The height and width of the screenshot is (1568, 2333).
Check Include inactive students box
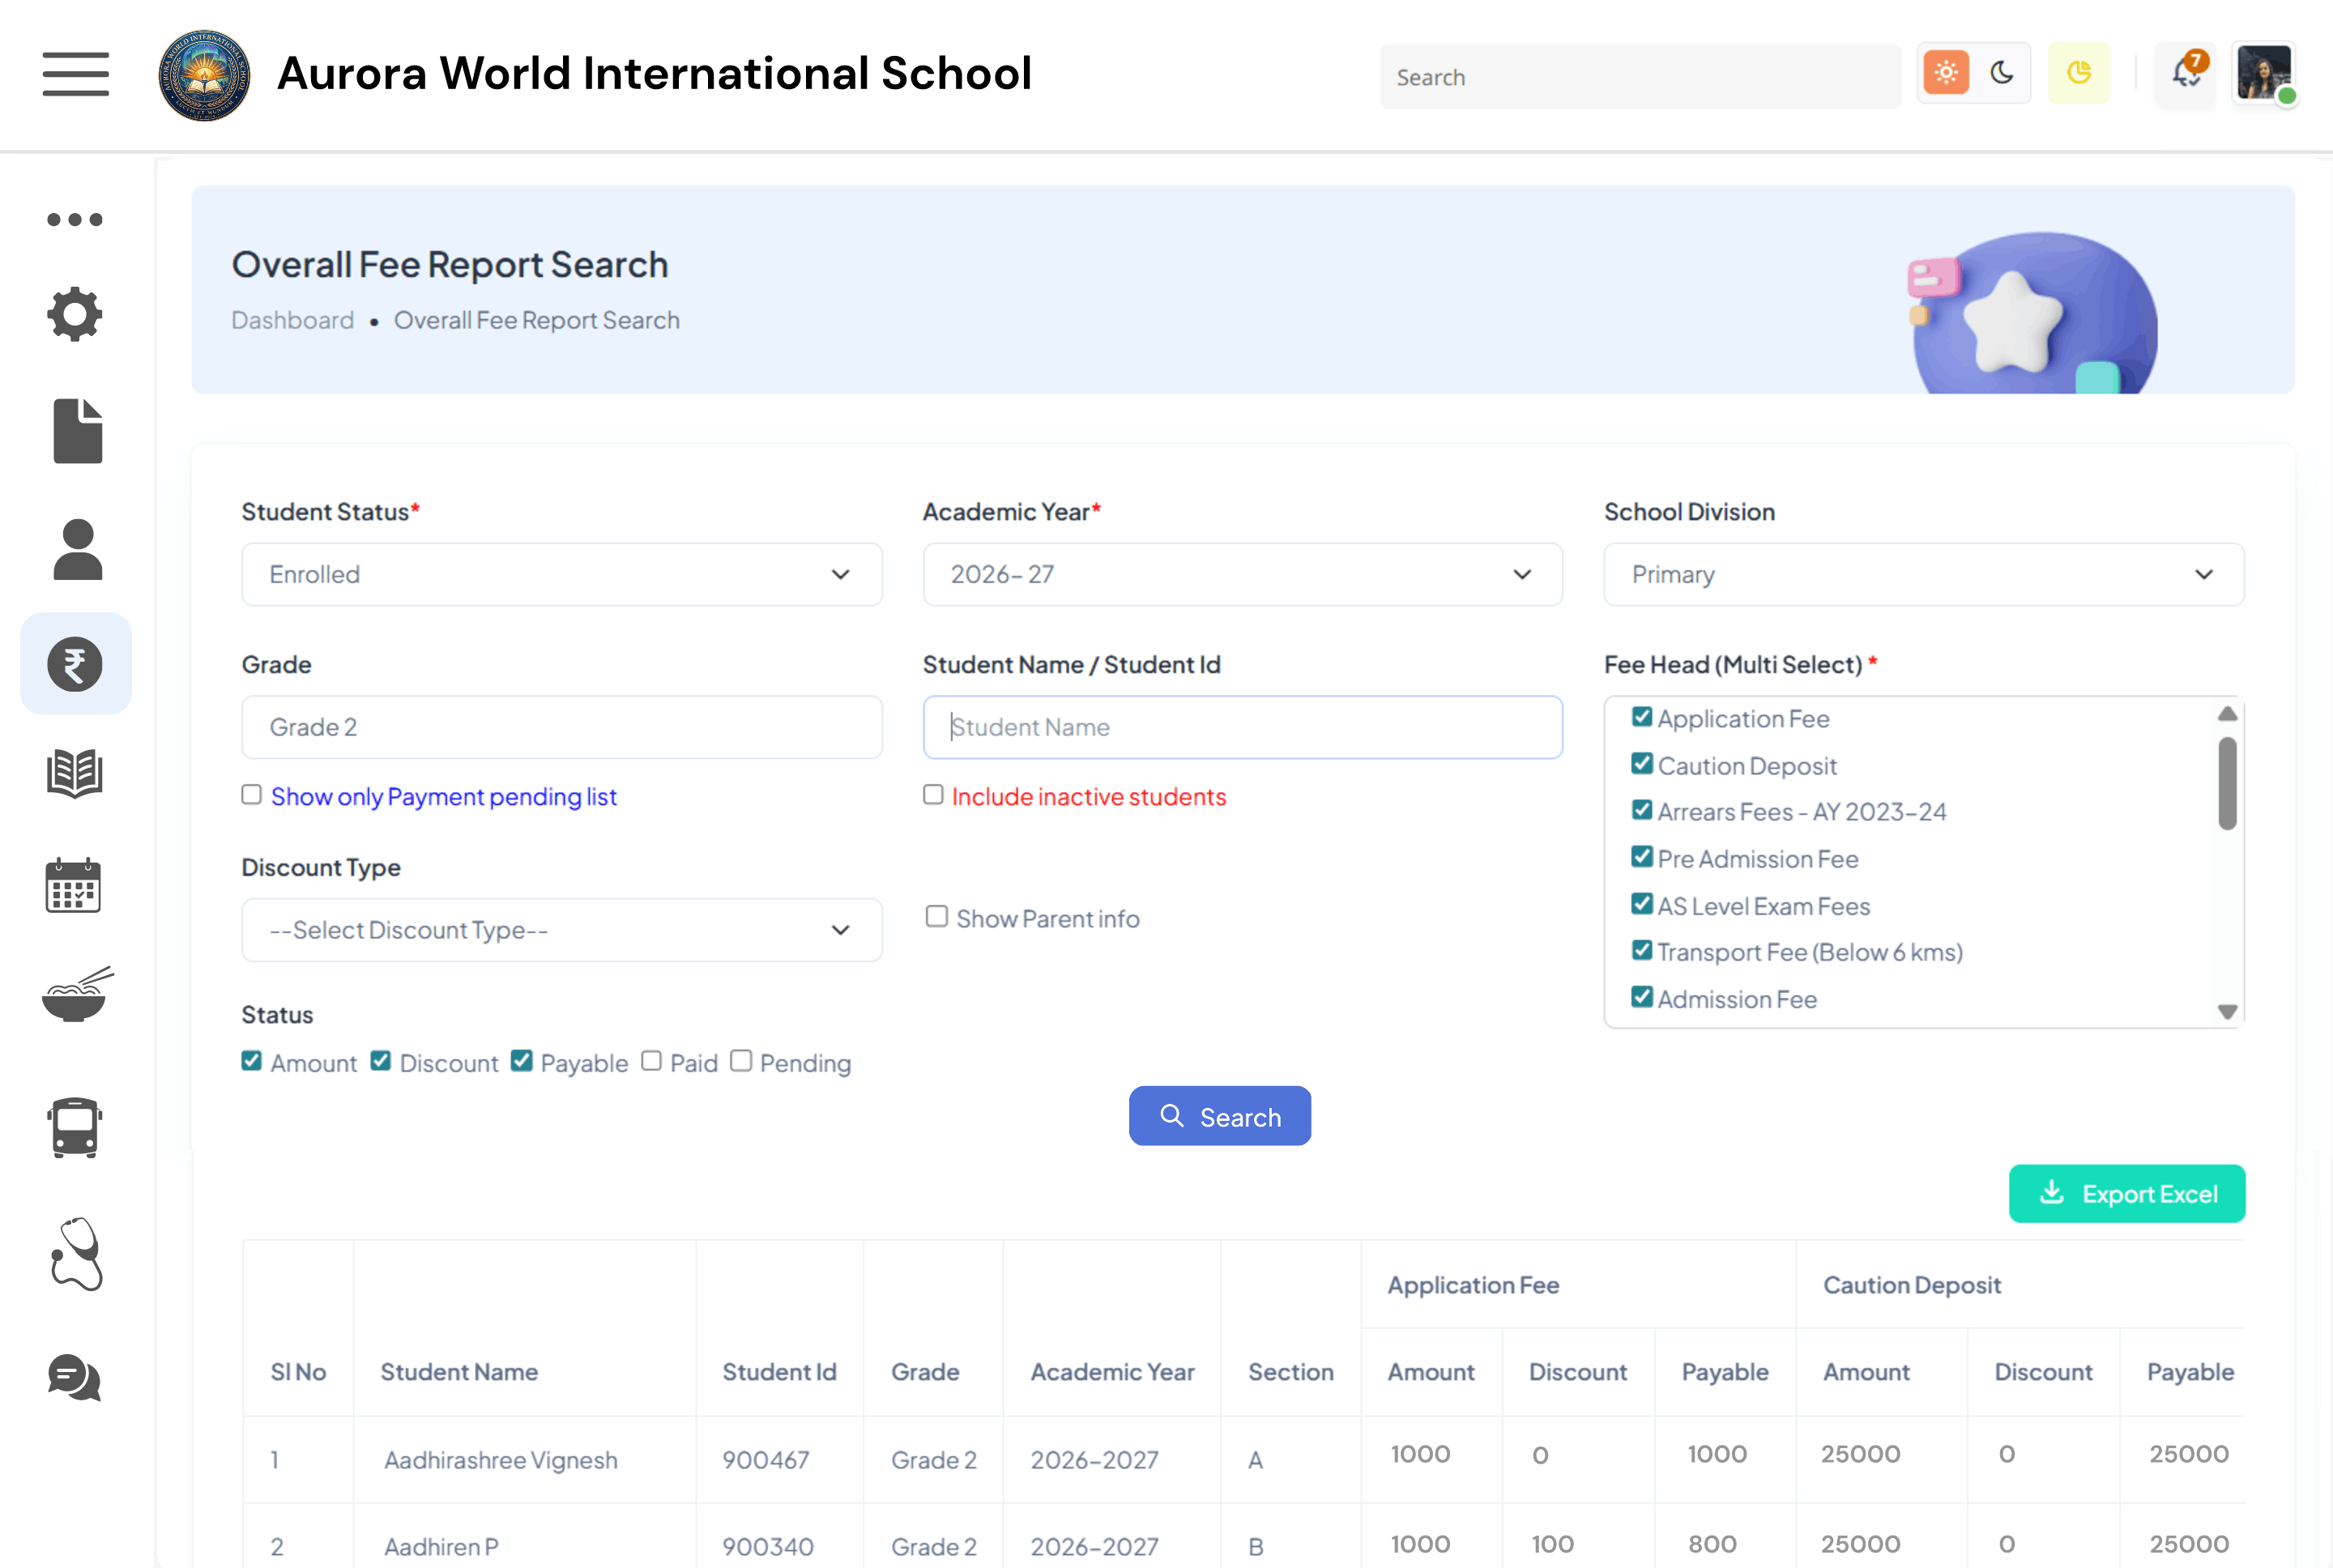click(x=933, y=795)
